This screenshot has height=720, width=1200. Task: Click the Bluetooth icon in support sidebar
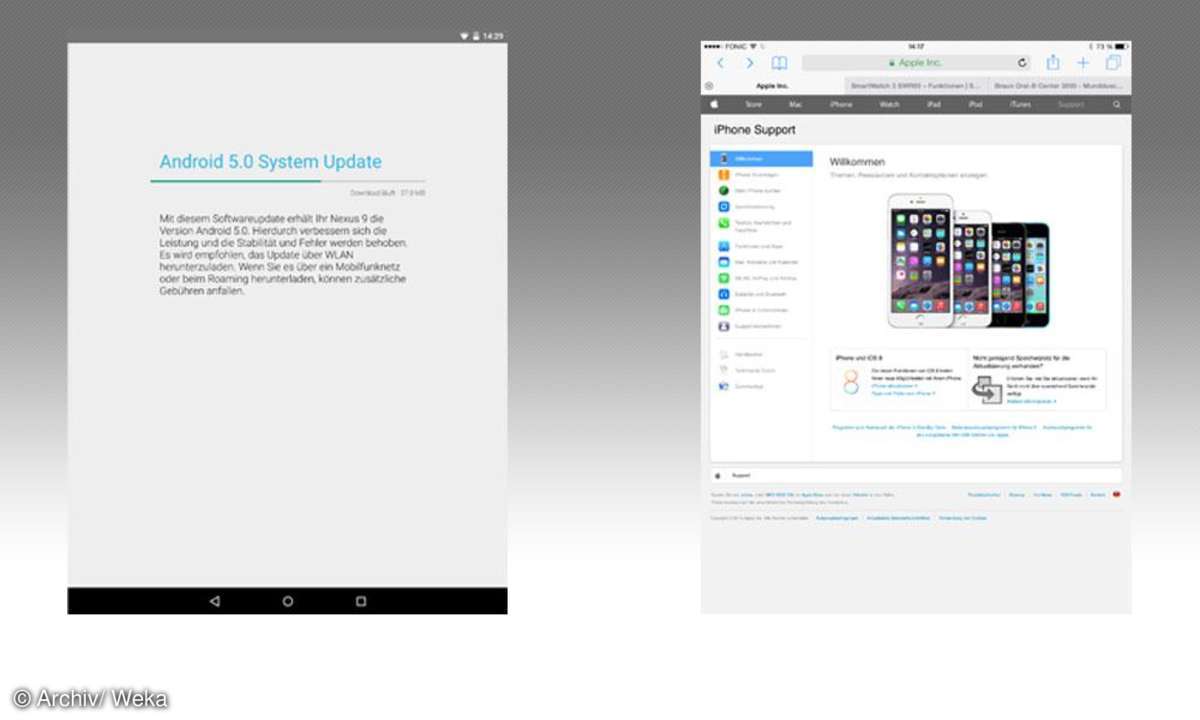coord(724,294)
